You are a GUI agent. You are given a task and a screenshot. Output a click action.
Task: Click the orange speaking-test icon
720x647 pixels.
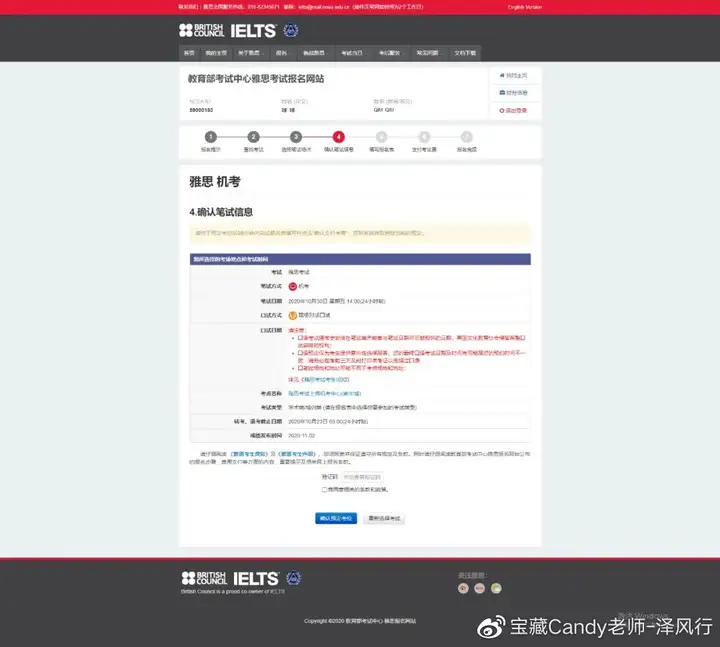point(292,315)
